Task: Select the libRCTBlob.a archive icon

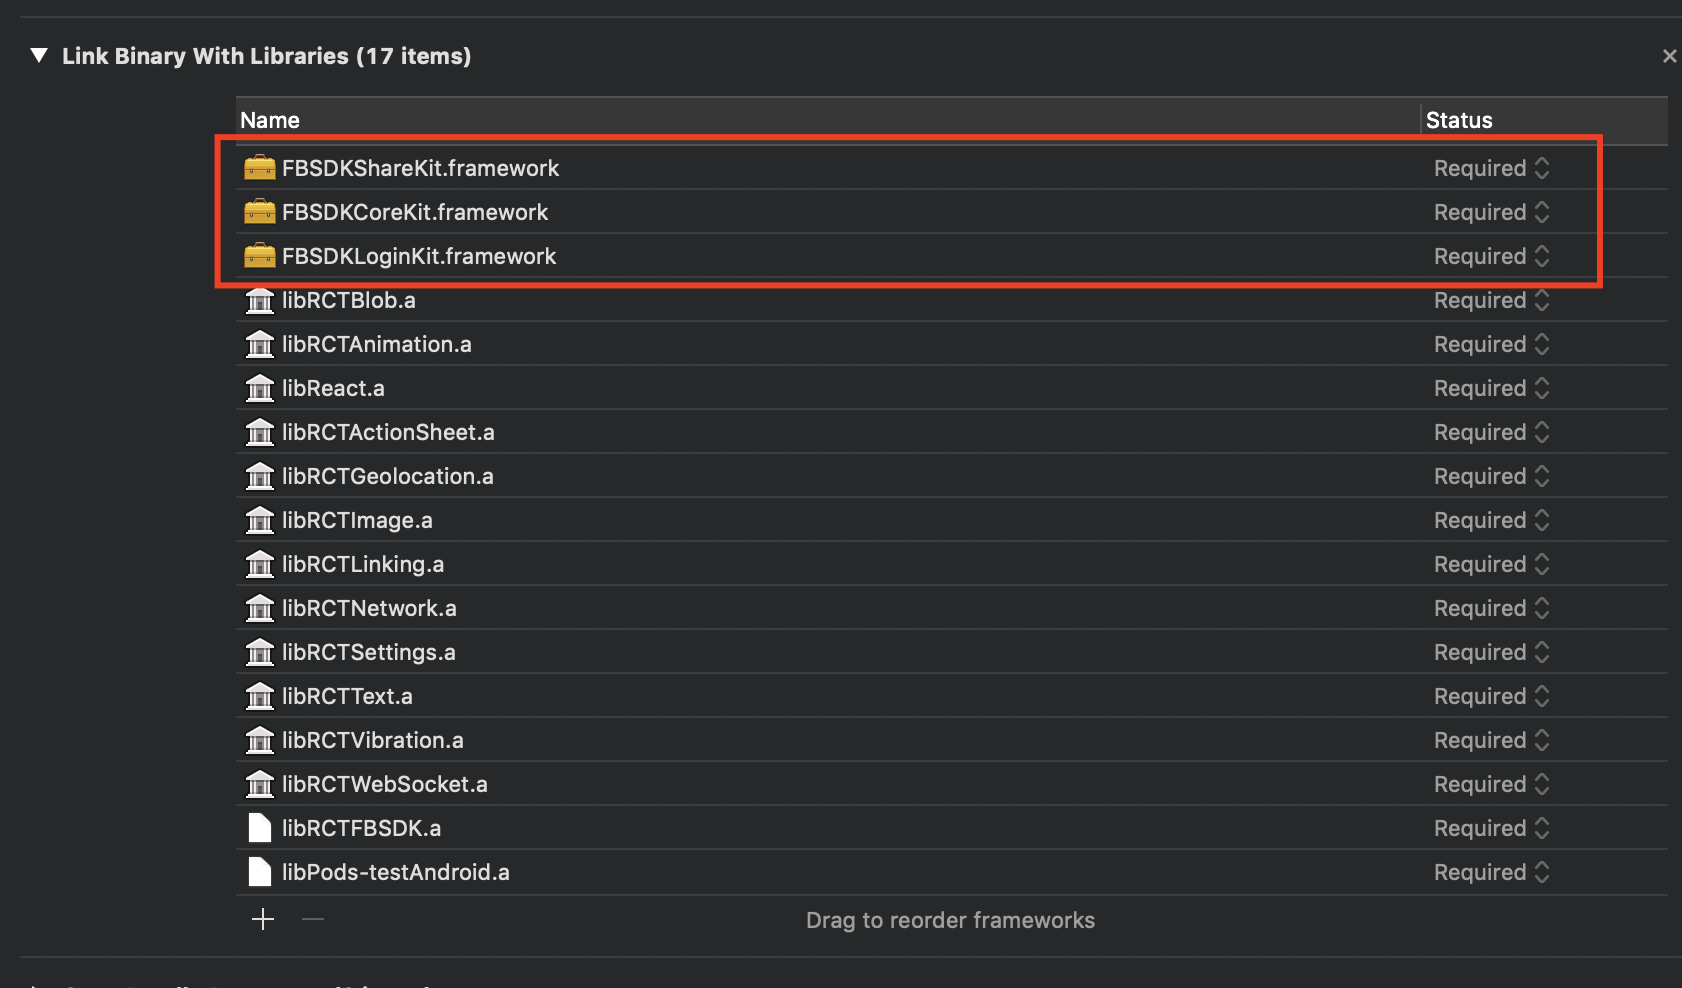Action: (x=259, y=300)
